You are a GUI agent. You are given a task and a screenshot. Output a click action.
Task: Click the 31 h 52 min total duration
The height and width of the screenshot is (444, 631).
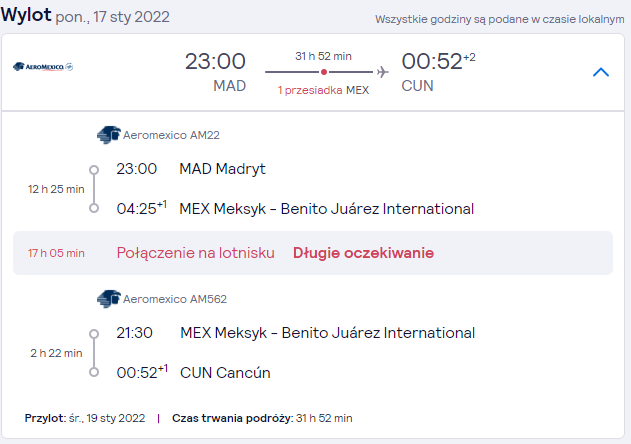(324, 56)
